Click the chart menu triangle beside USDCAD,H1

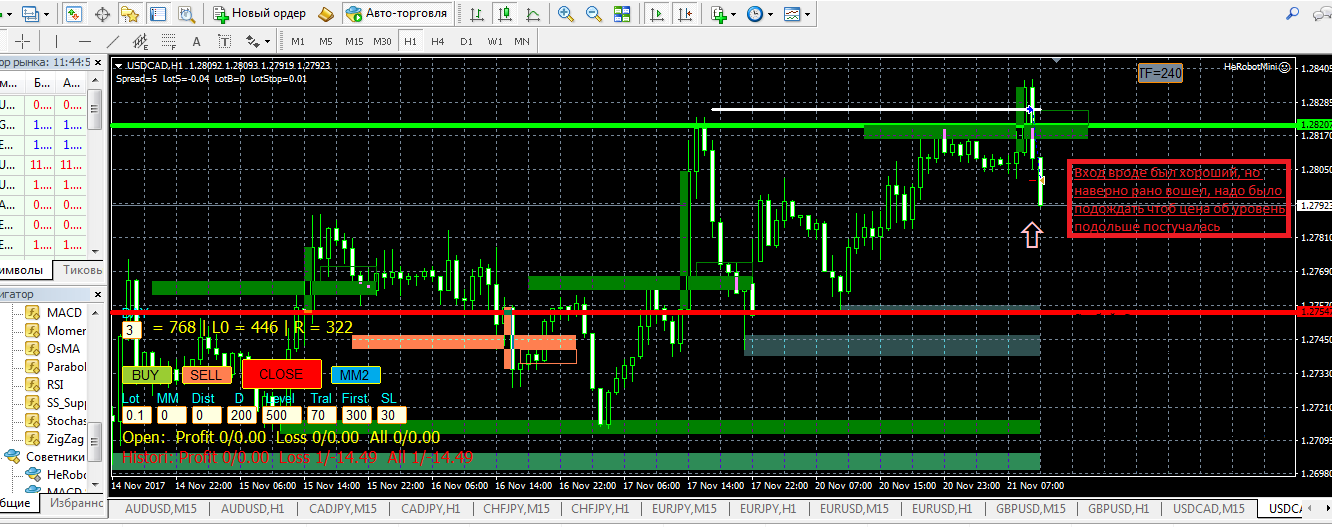pyautogui.click(x=118, y=66)
